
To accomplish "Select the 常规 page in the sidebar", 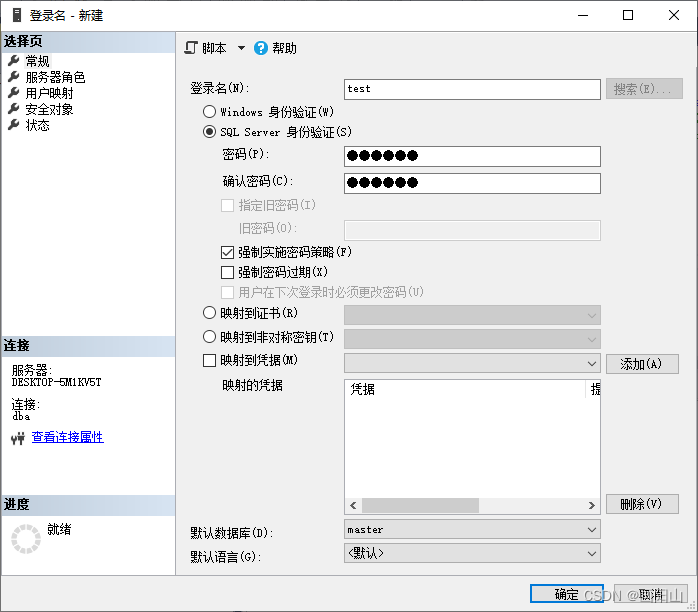I will pyautogui.click(x=37, y=61).
